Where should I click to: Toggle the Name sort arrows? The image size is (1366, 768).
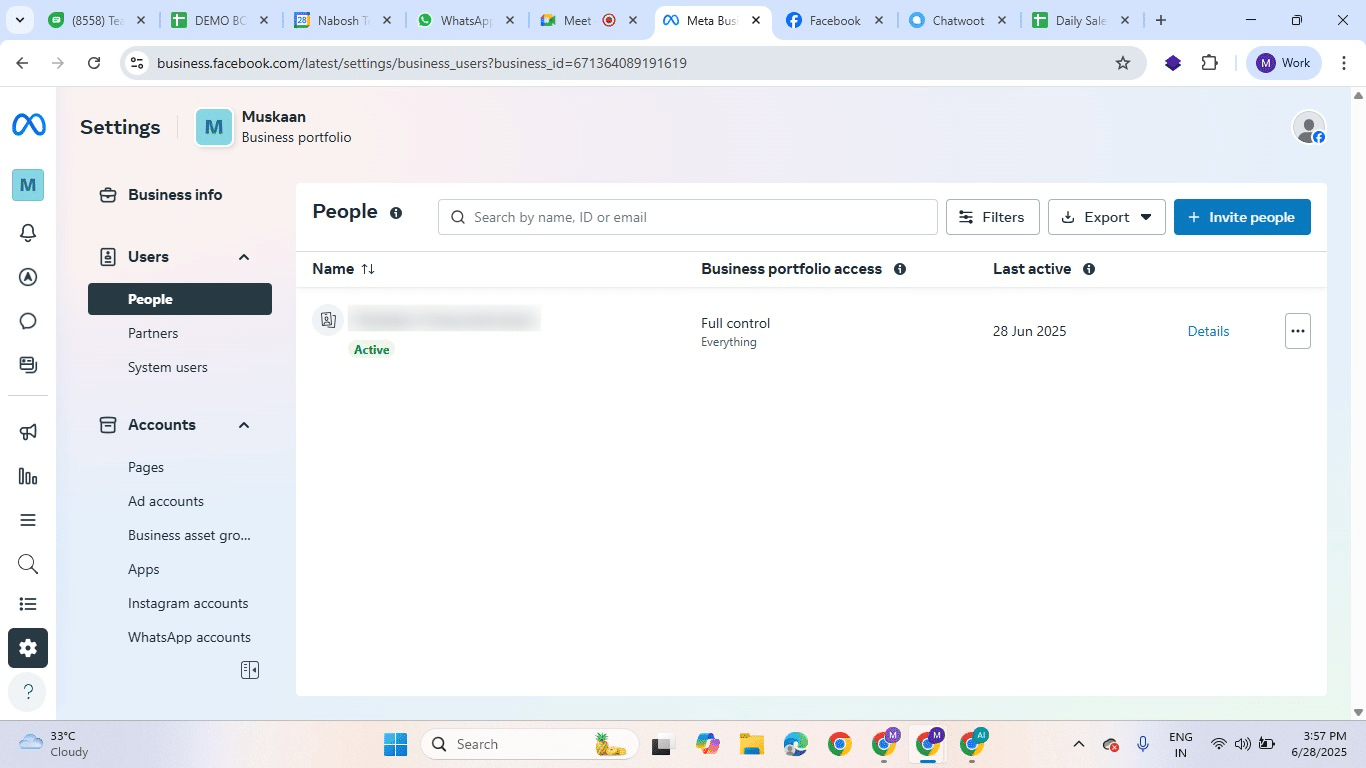[x=368, y=268]
